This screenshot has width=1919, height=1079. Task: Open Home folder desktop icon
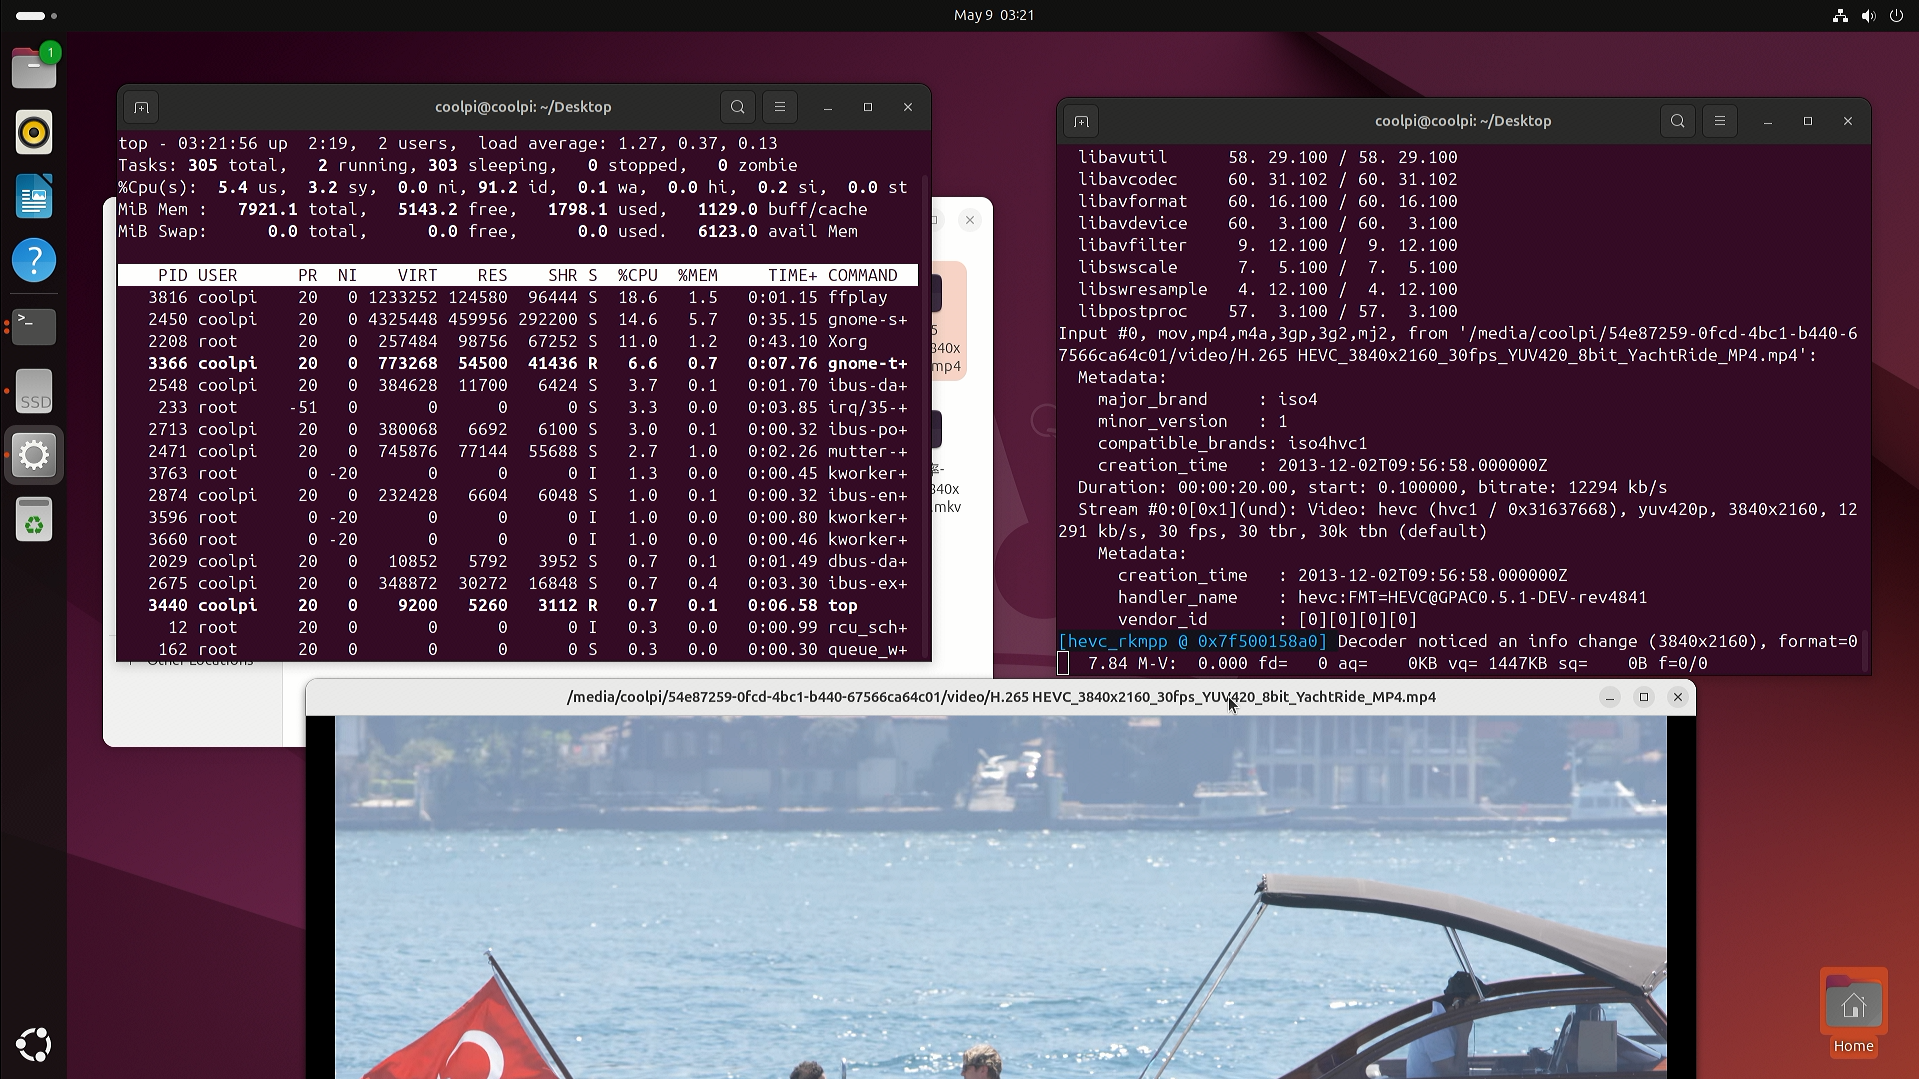(1853, 1012)
